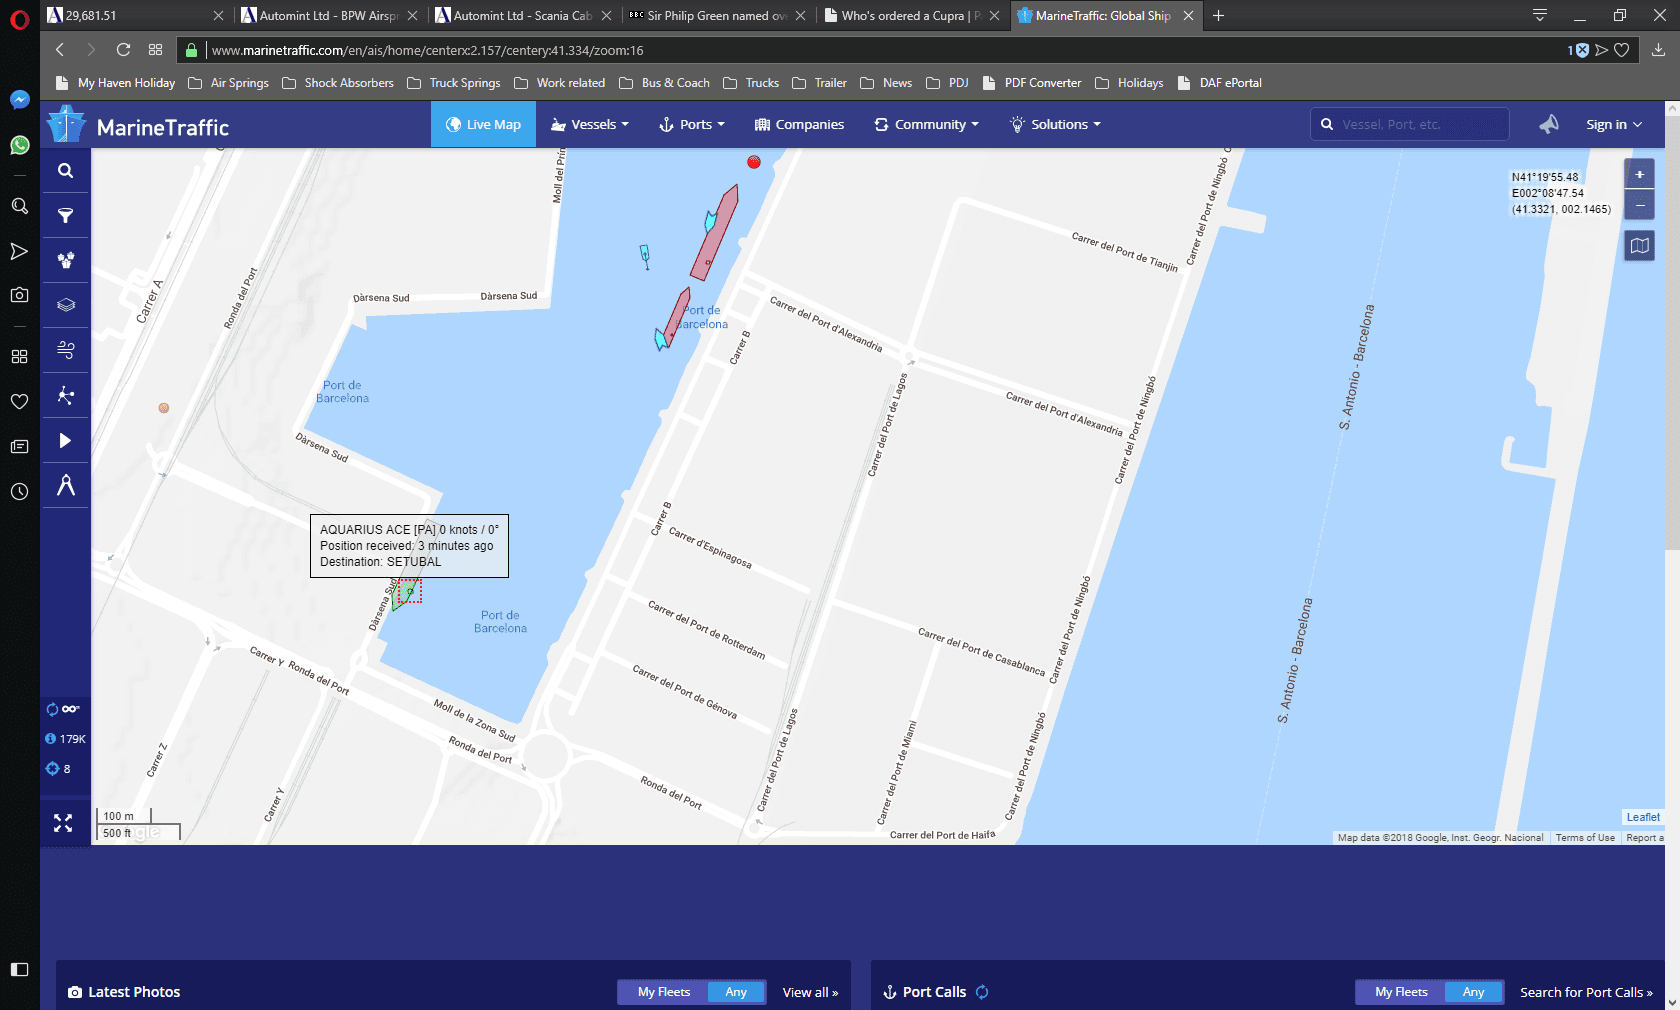
Task: Open the announcements megaphone icon
Action: (1548, 125)
